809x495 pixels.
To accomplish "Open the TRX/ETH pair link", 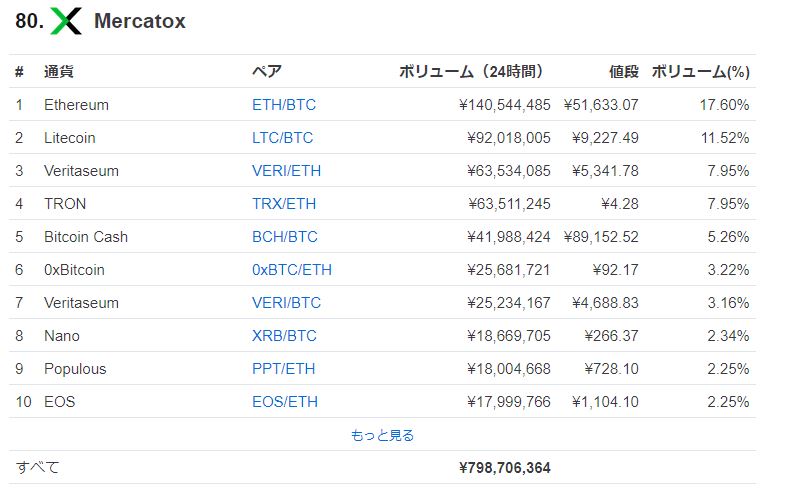I will pos(283,204).
